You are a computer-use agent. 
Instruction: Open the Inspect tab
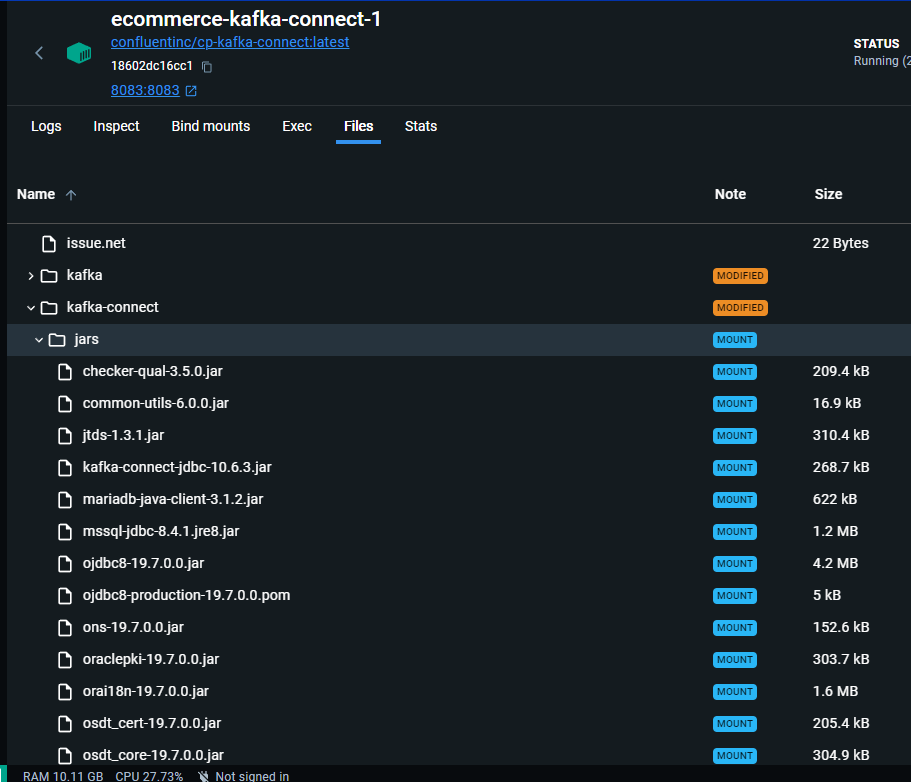[116, 126]
